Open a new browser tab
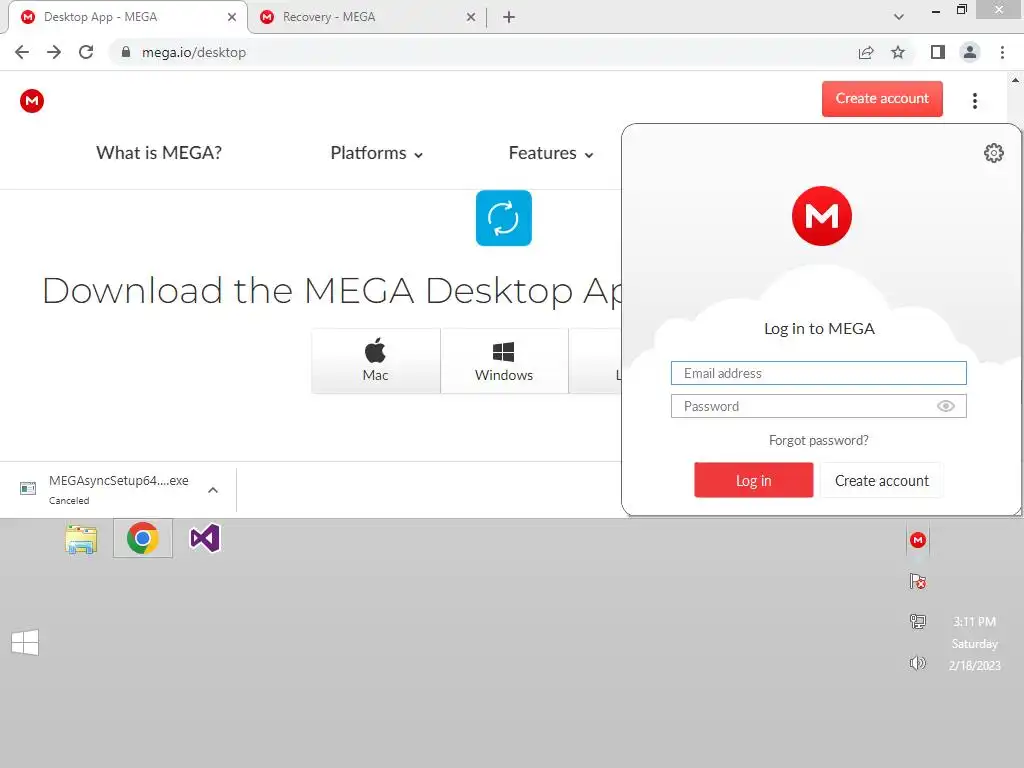The height and width of the screenshot is (768, 1024). coord(509,17)
